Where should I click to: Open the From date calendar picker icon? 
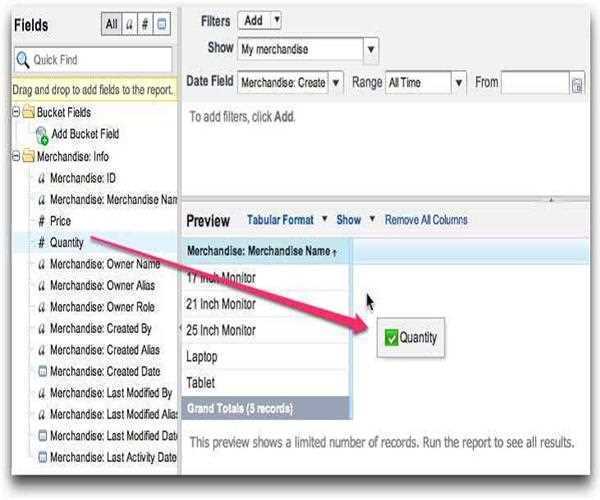576,84
